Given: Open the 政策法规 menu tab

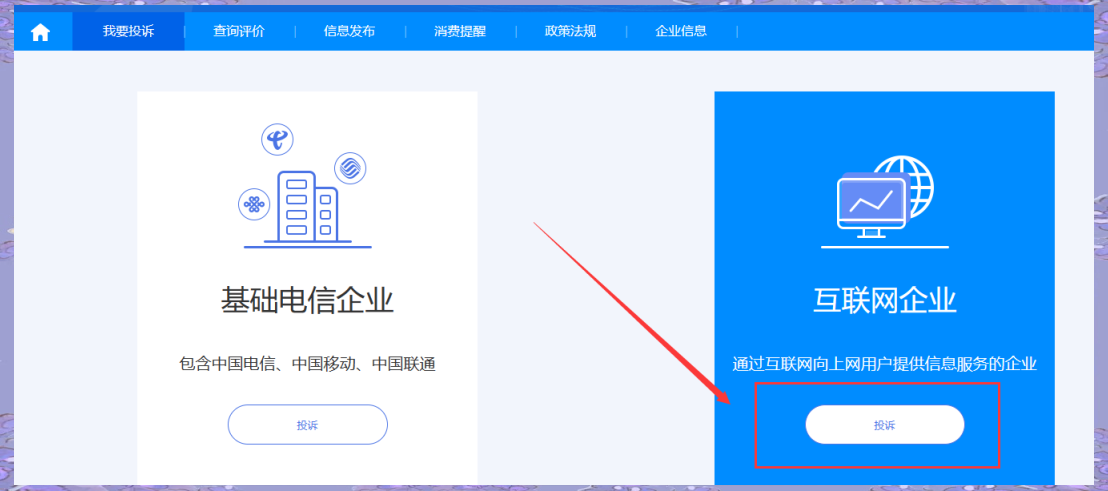Looking at the screenshot, I should click(570, 31).
